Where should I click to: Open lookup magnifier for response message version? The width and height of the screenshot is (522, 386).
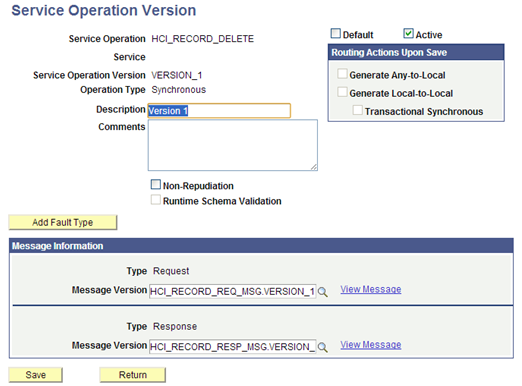point(322,347)
